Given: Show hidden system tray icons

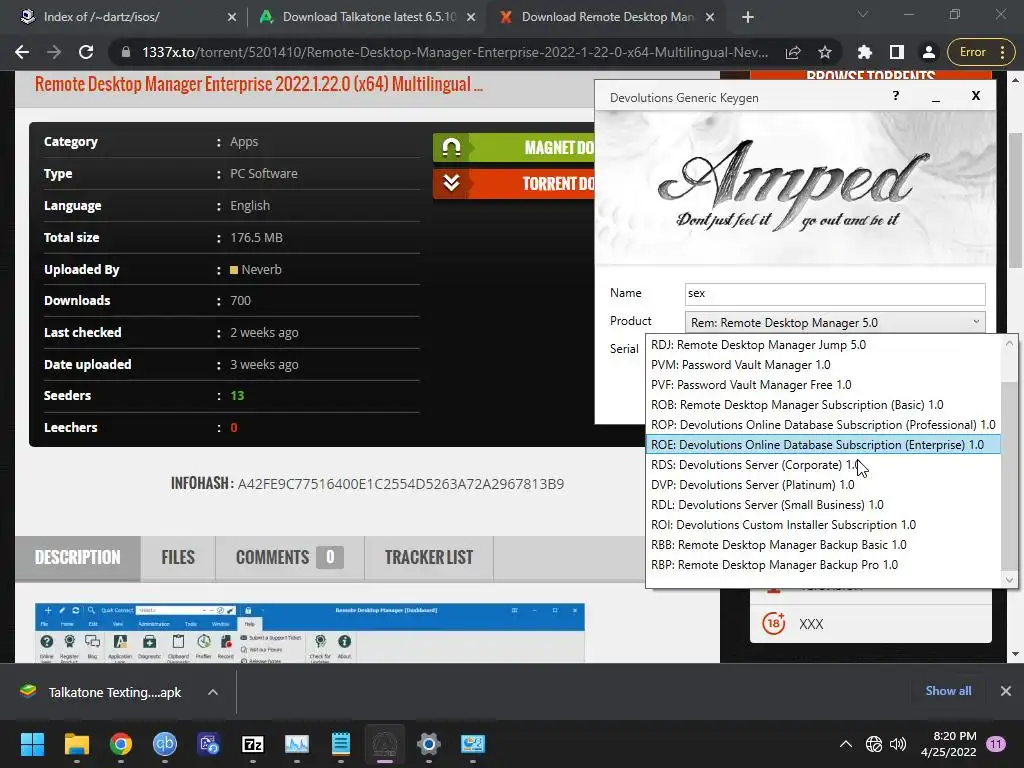Looking at the screenshot, I should (845, 744).
